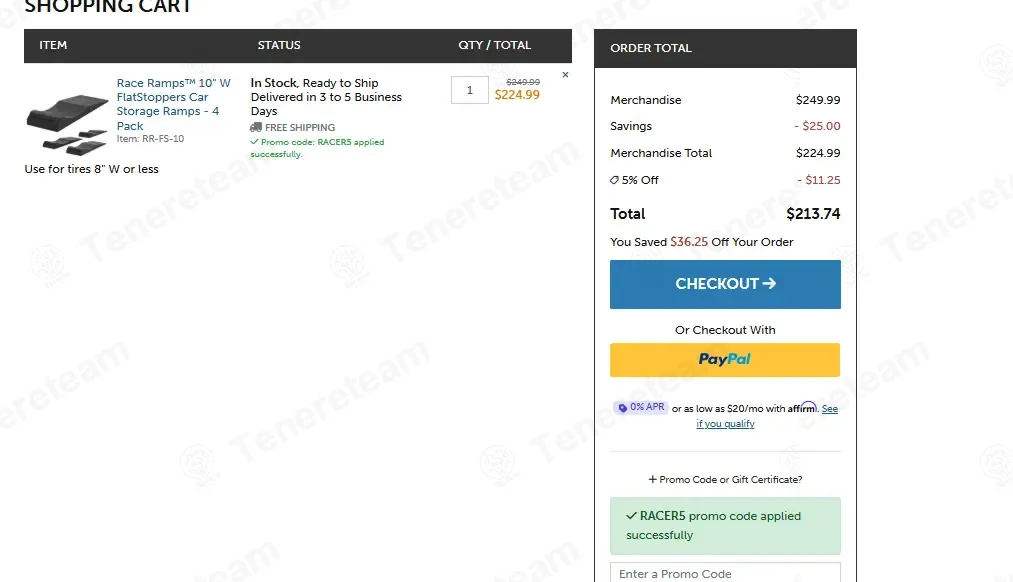Click the ITEM column header

click(x=53, y=45)
